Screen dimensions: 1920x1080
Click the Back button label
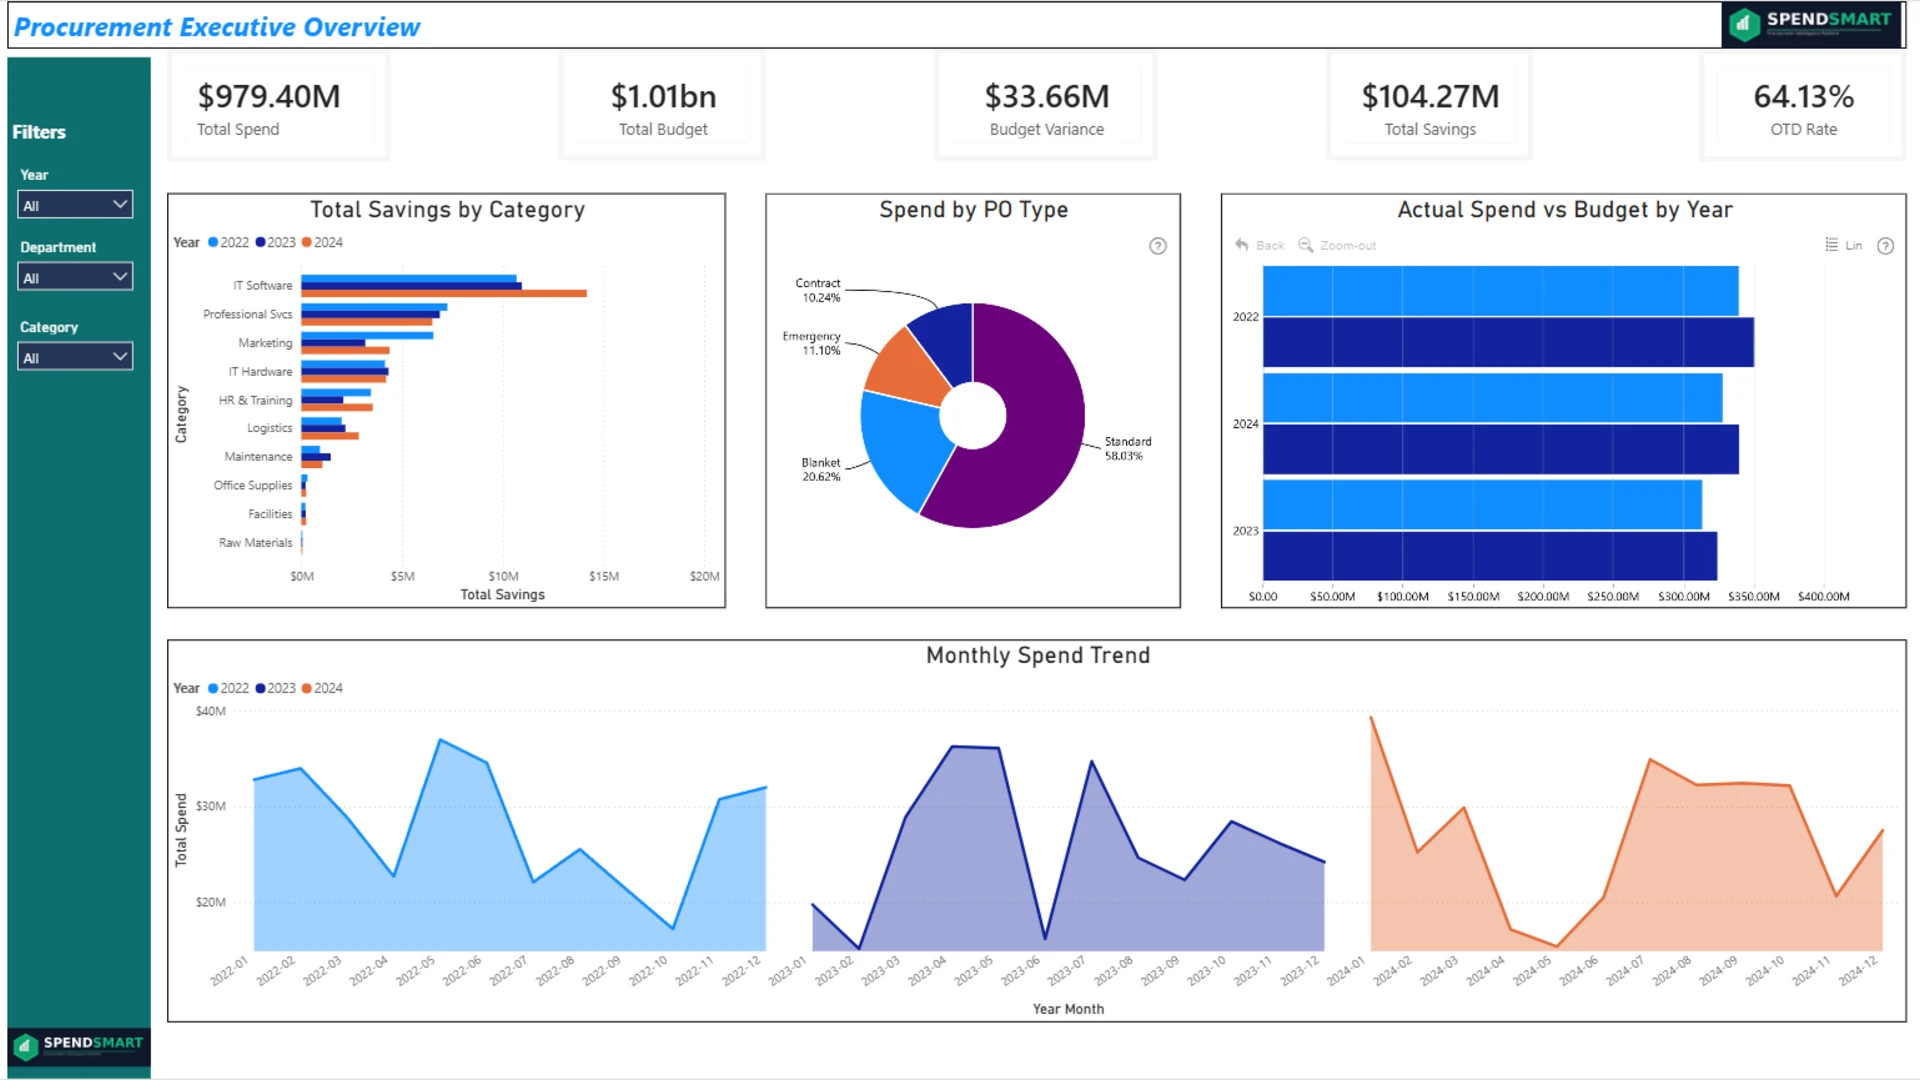(x=1270, y=246)
